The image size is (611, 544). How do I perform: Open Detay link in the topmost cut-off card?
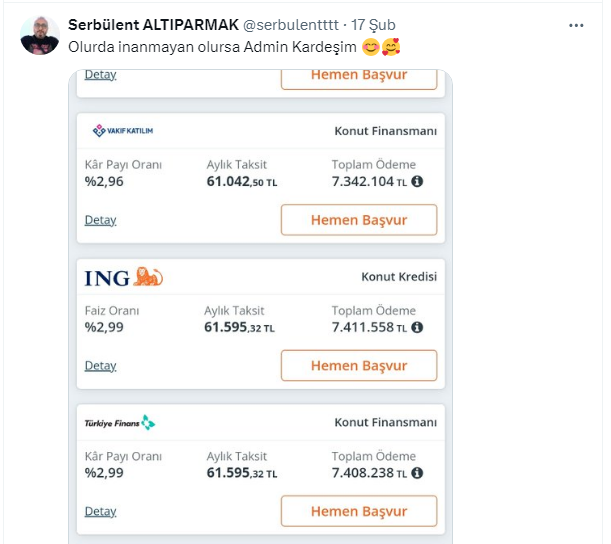click(x=100, y=75)
